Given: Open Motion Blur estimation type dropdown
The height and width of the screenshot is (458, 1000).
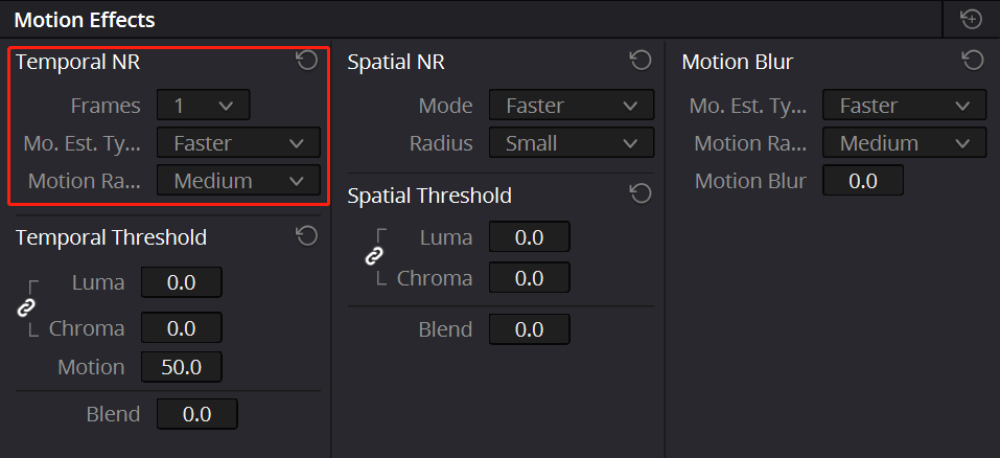Looking at the screenshot, I should tap(897, 105).
